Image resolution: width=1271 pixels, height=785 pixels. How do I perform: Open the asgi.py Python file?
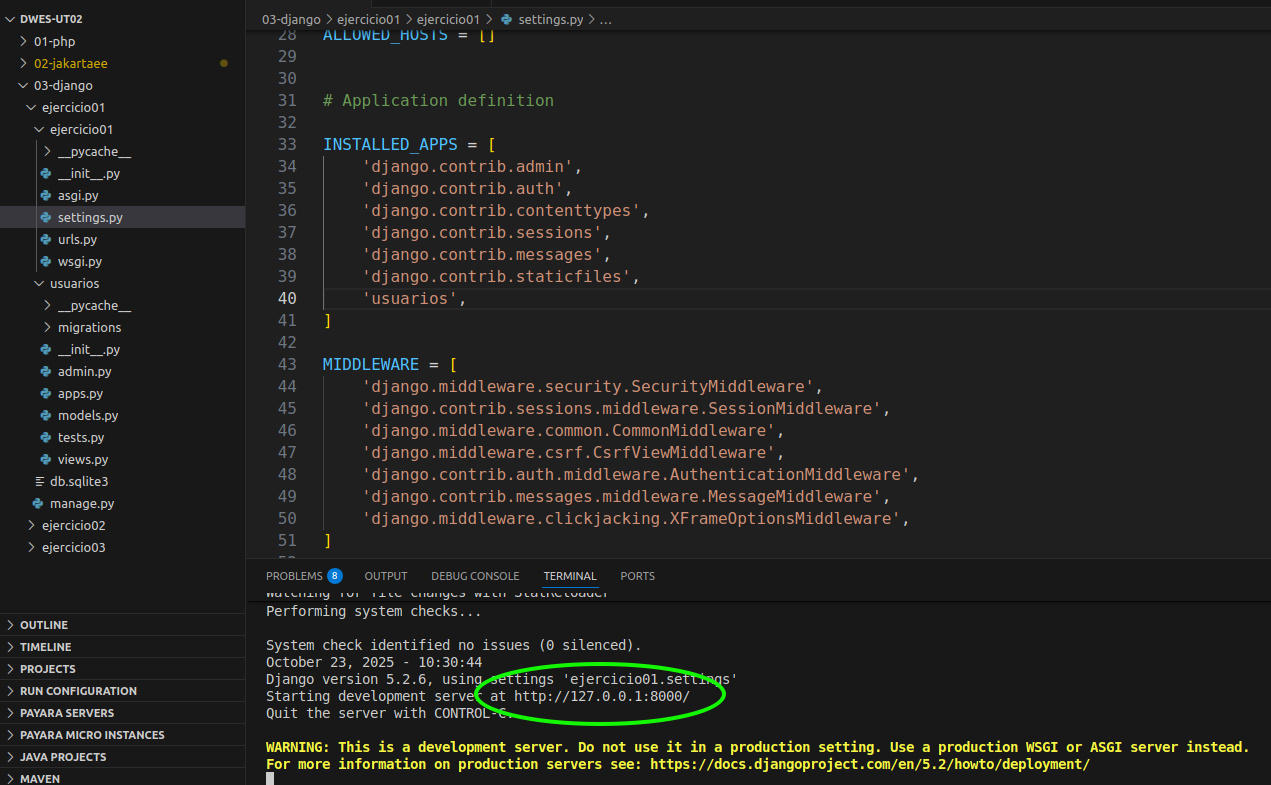(x=78, y=195)
